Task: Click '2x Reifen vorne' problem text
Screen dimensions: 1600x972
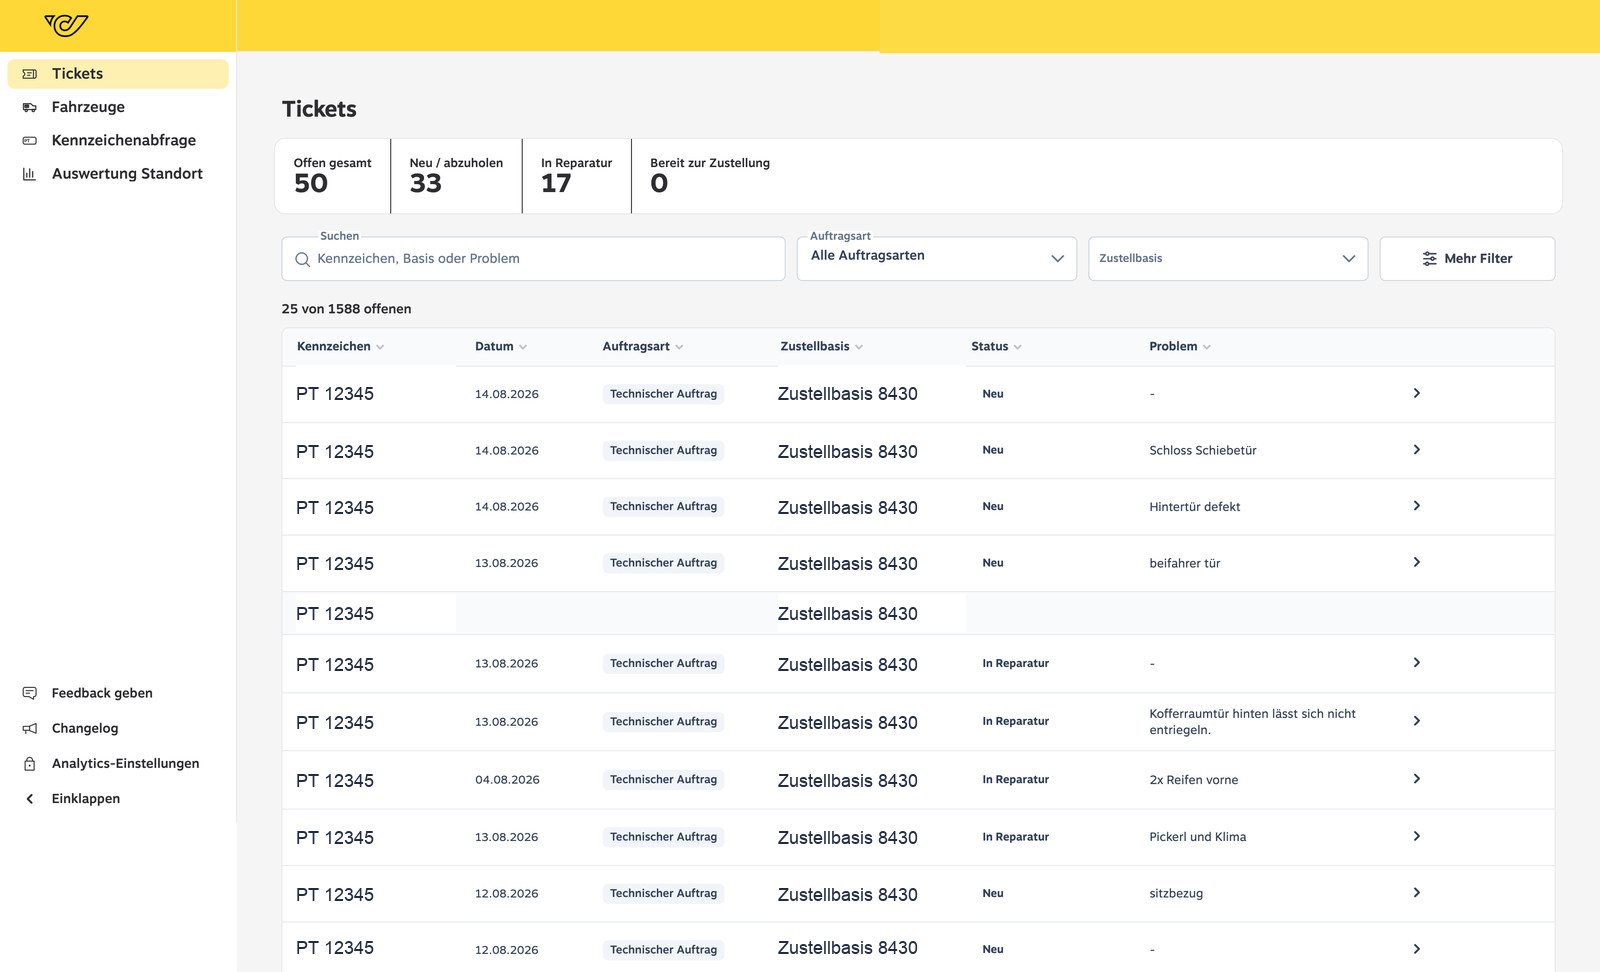Action: point(1194,780)
